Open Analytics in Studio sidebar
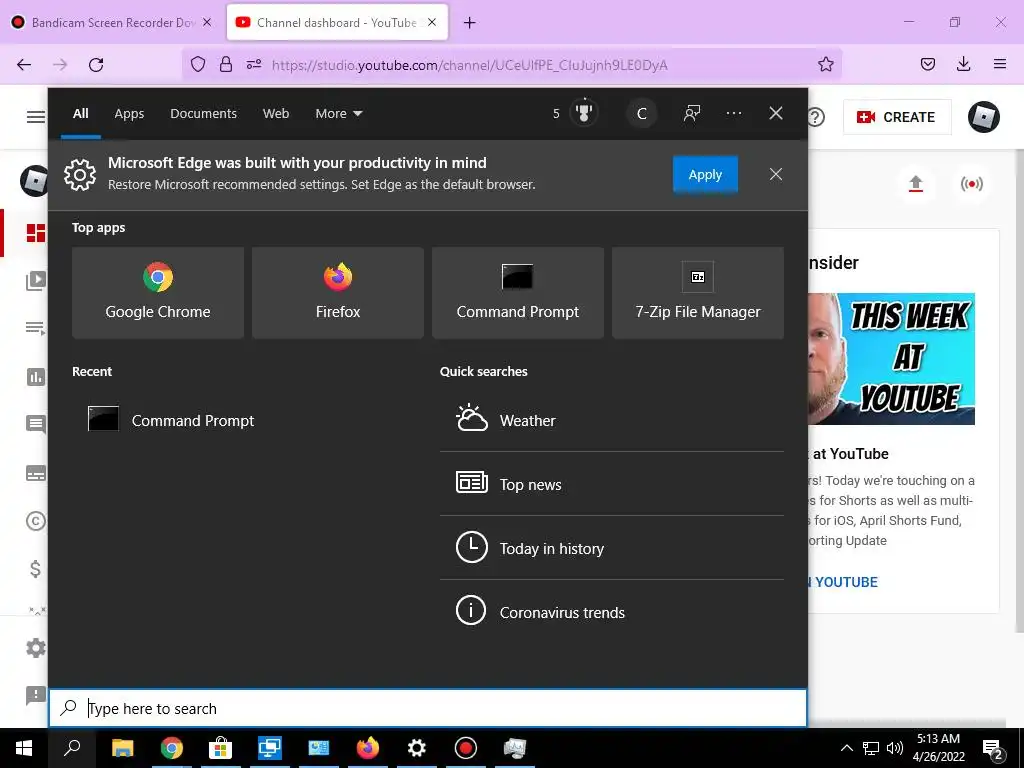Image resolution: width=1024 pixels, height=768 pixels. [x=35, y=377]
